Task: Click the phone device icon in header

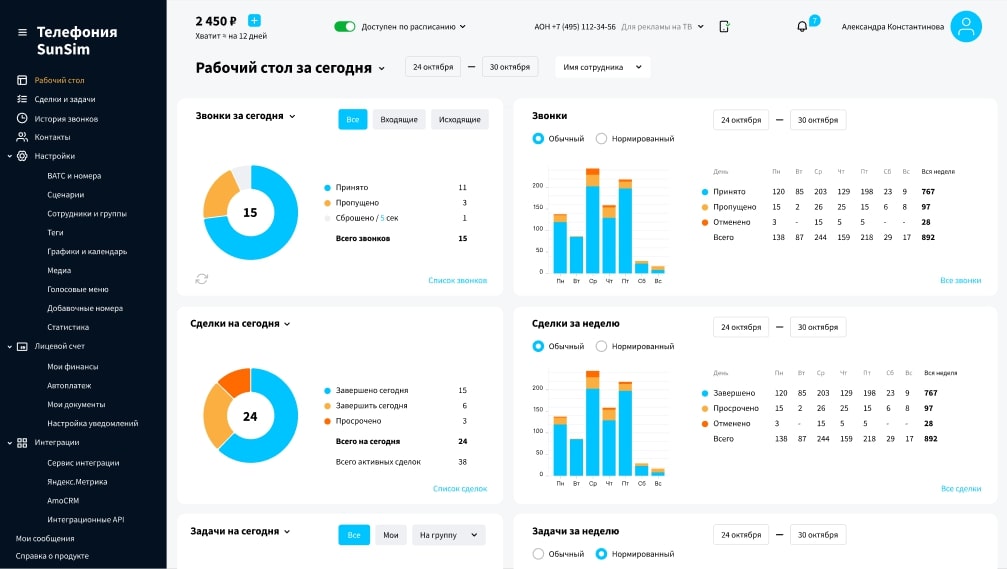Action: [724, 27]
